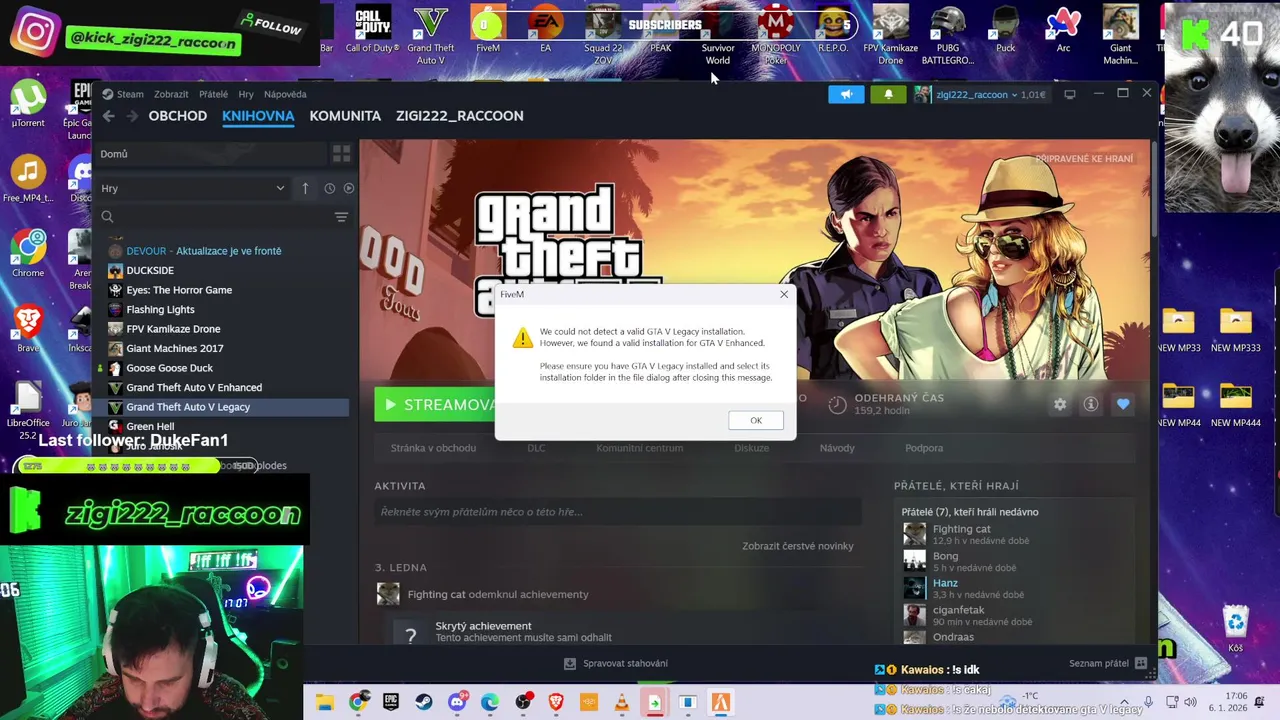Select Giant Machines 2017 in library

(x=175, y=348)
